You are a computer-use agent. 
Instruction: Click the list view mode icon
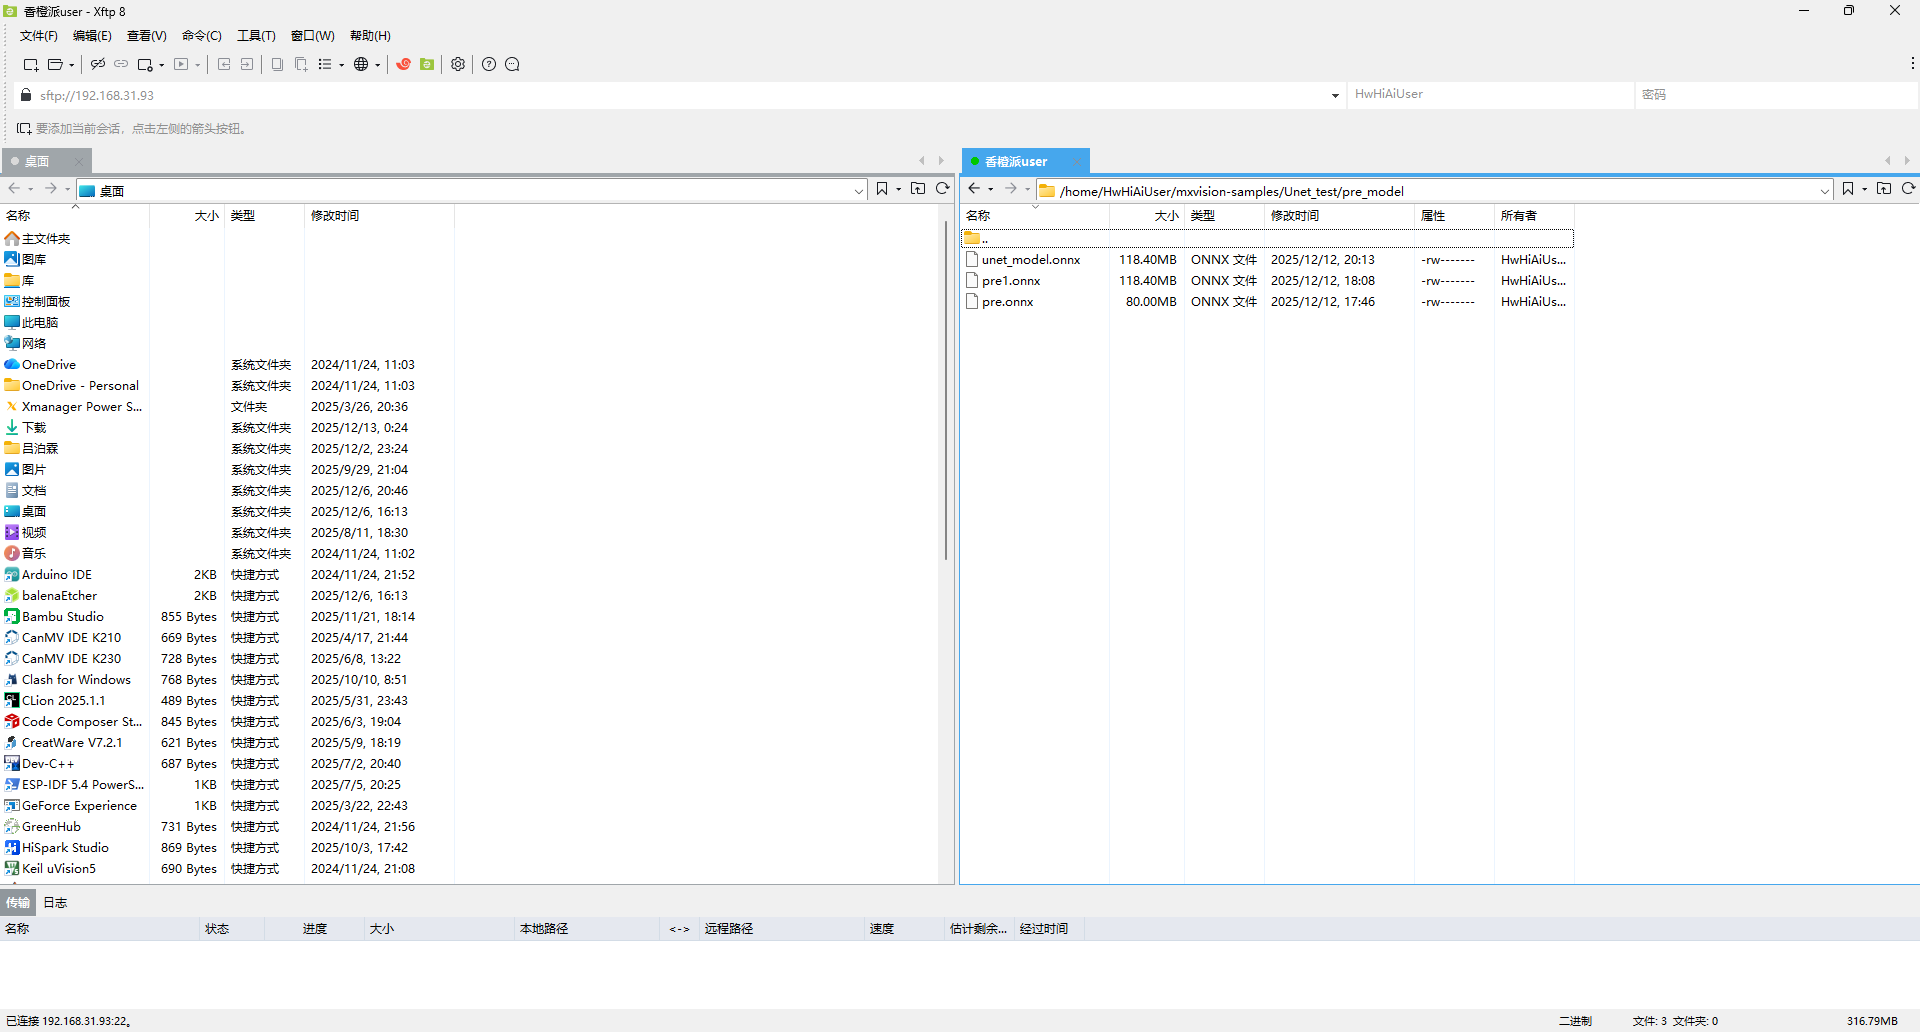(325, 64)
